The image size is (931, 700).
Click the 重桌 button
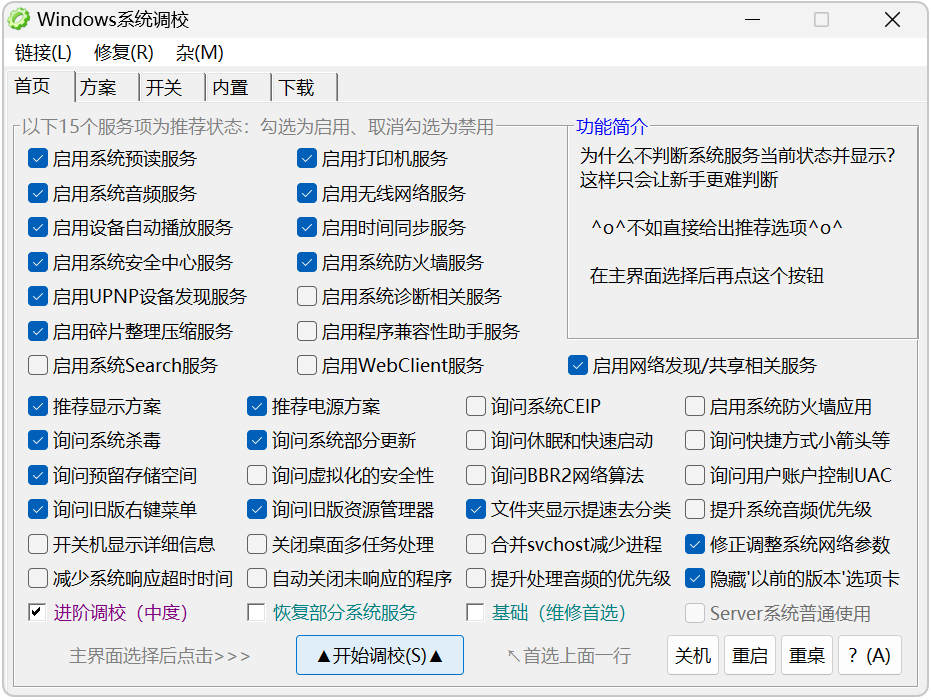click(x=807, y=655)
